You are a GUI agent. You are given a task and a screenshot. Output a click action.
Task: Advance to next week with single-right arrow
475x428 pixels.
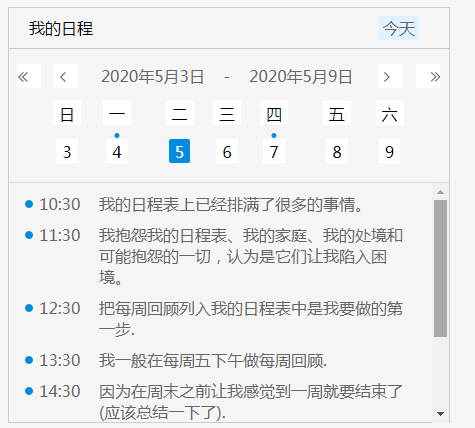(x=390, y=76)
